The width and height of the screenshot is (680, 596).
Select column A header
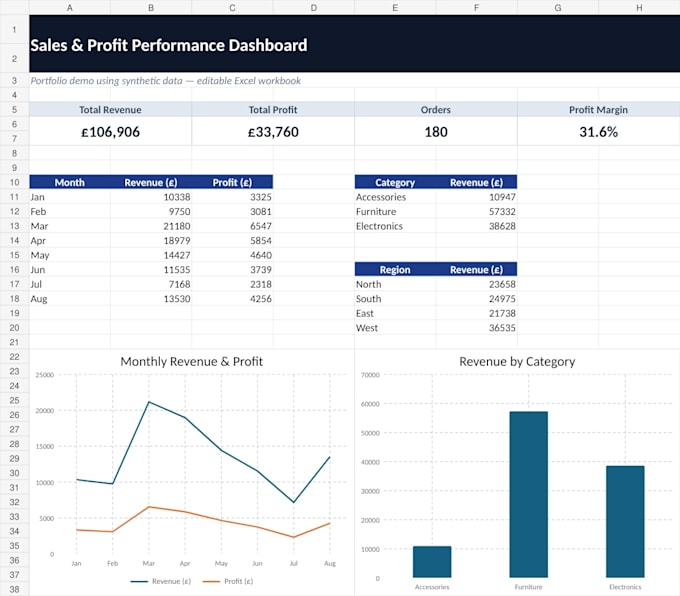[69, 7]
